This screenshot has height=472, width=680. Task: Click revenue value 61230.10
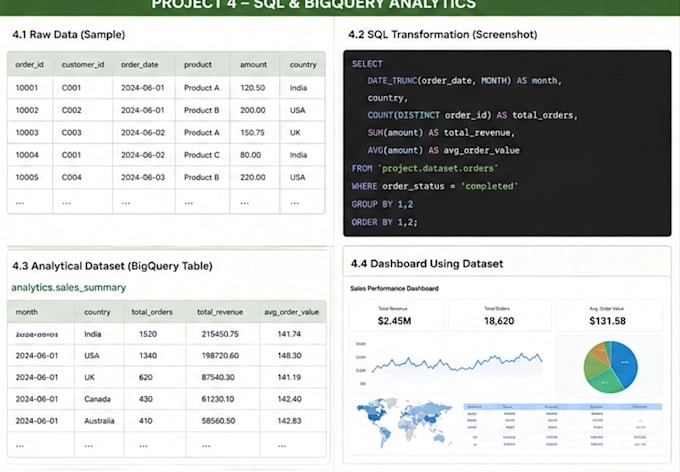(218, 399)
